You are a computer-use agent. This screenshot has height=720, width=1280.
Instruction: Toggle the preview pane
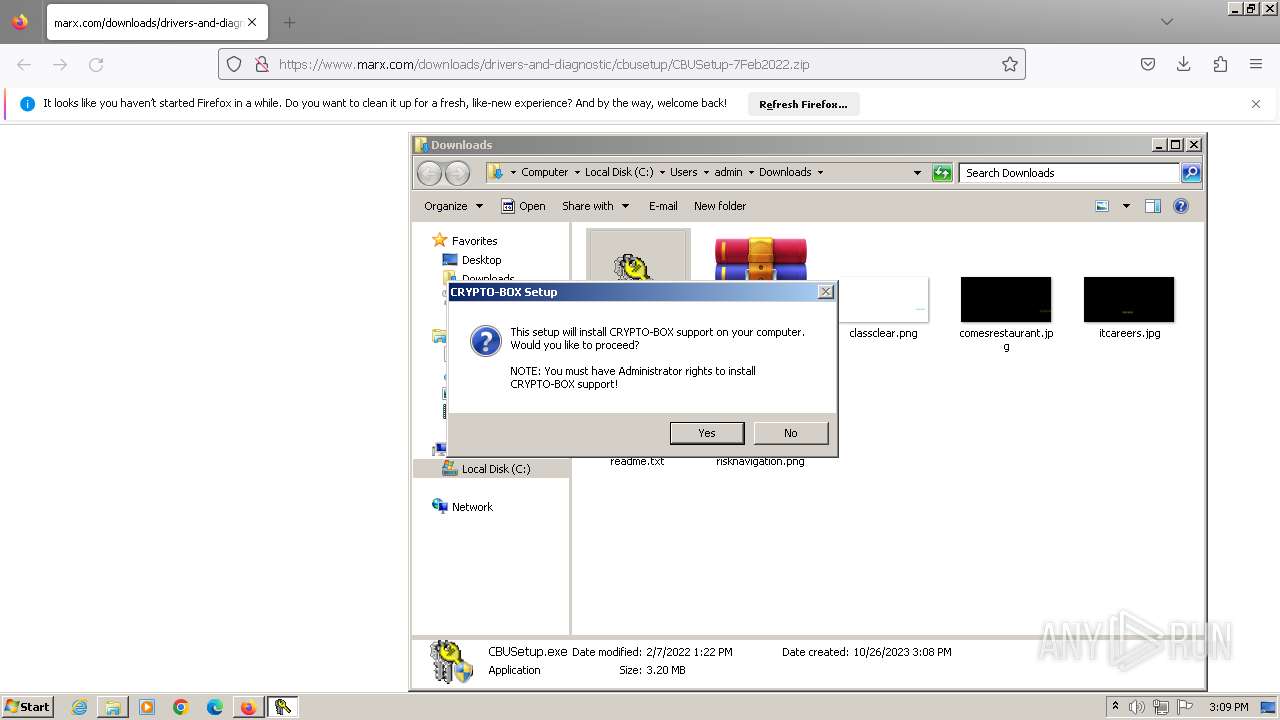tap(1153, 206)
